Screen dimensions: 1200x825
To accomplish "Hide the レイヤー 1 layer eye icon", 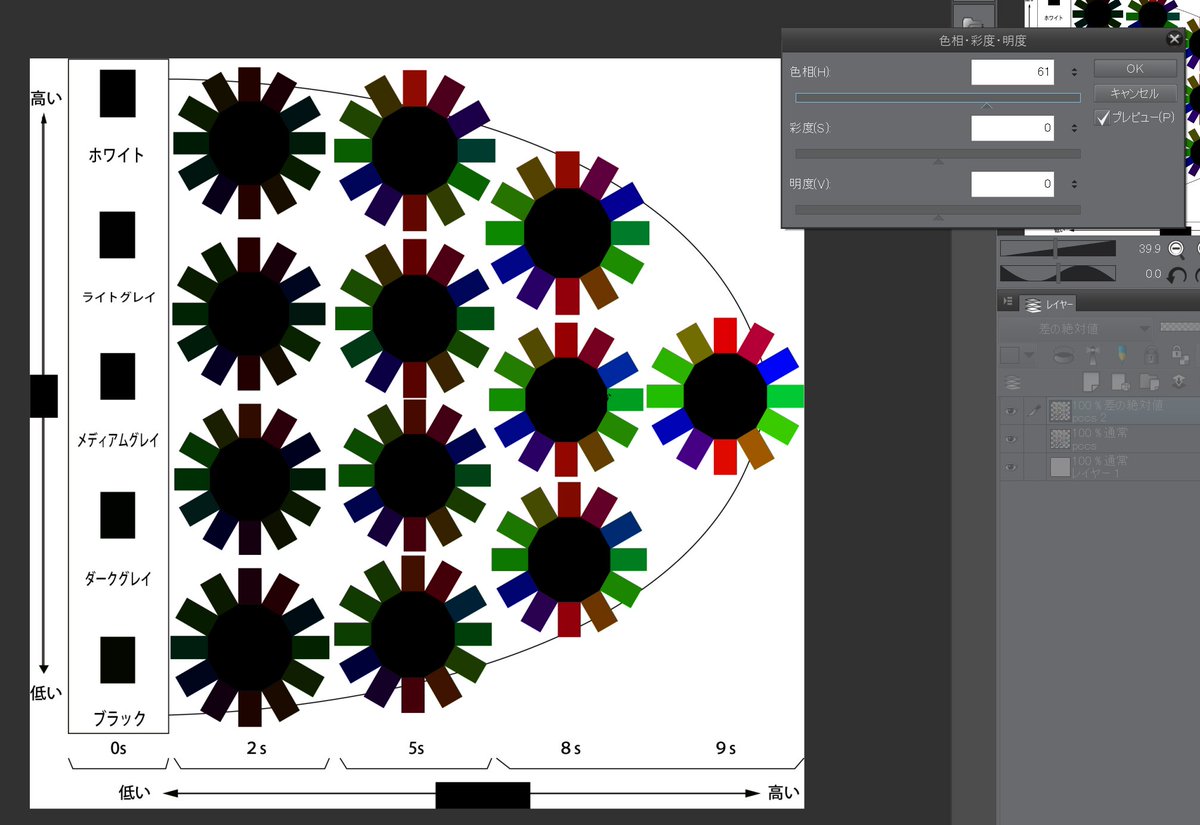I will [x=1011, y=467].
